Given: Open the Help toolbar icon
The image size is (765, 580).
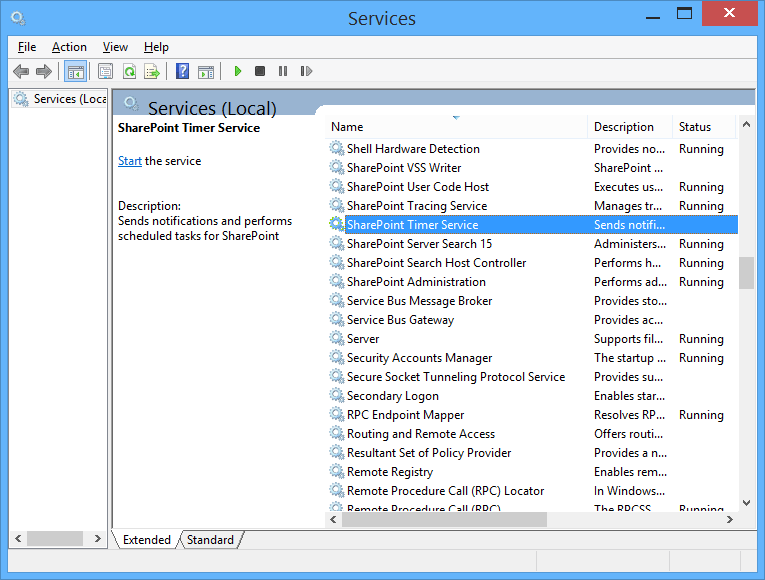Looking at the screenshot, I should [x=182, y=72].
